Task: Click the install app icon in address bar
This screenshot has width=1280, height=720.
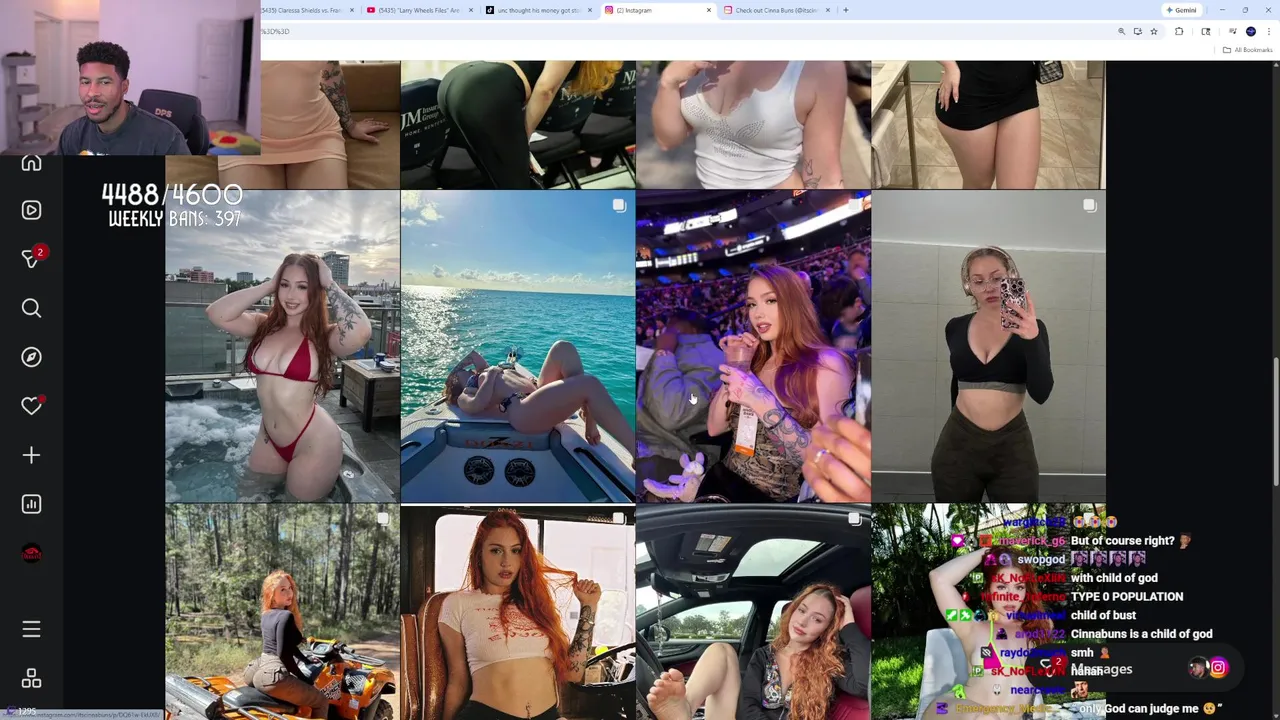Action: click(1137, 32)
